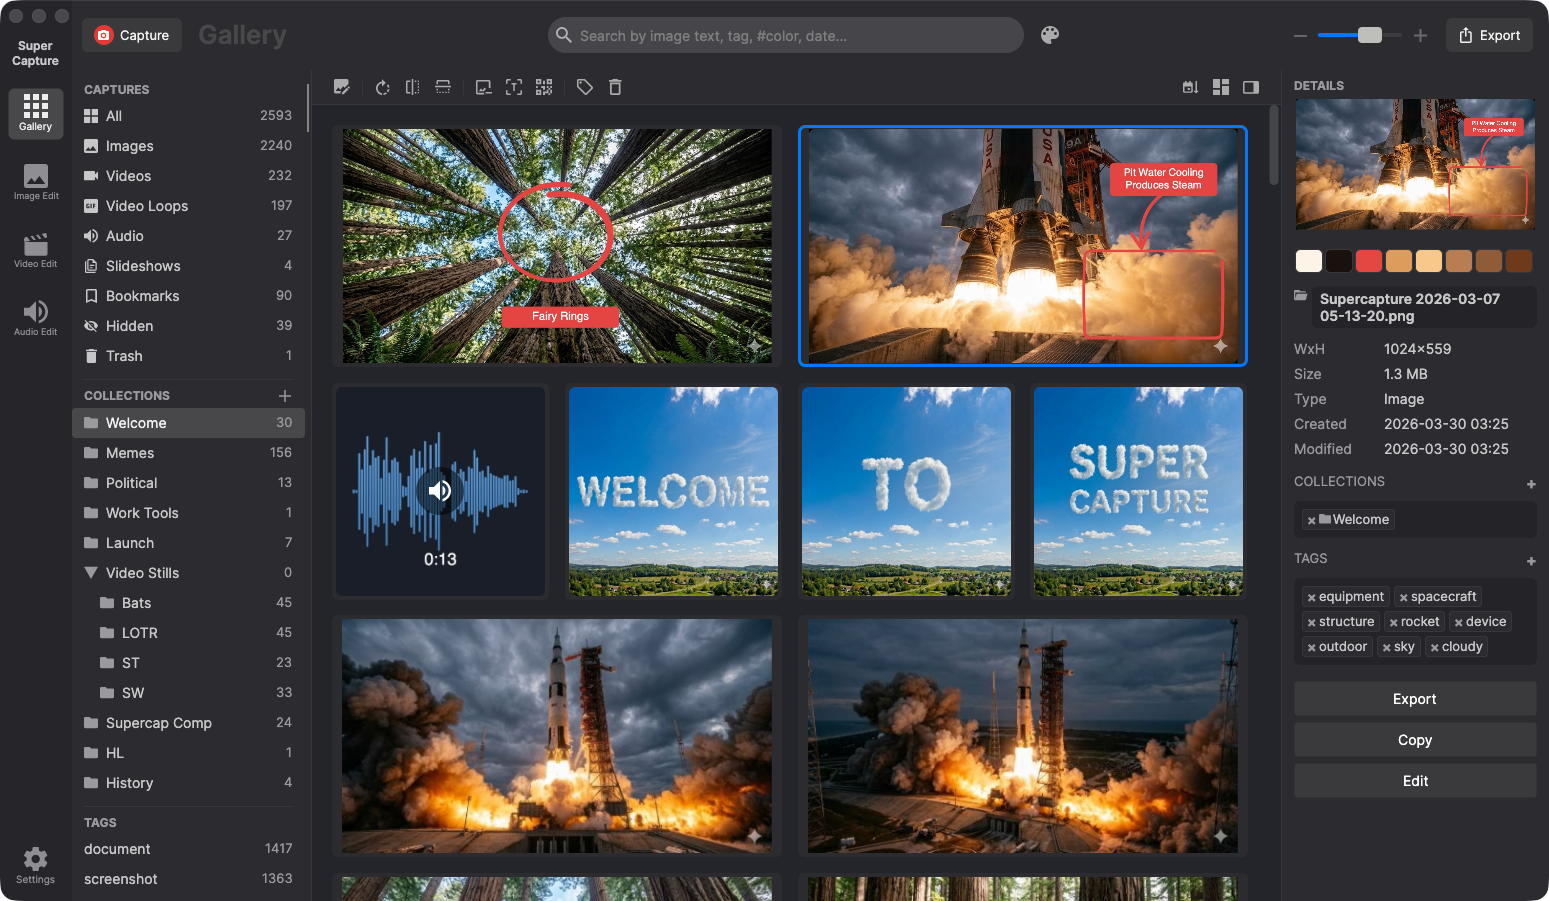The width and height of the screenshot is (1549, 901).
Task: Rotate the selected capture
Action: click(x=383, y=87)
